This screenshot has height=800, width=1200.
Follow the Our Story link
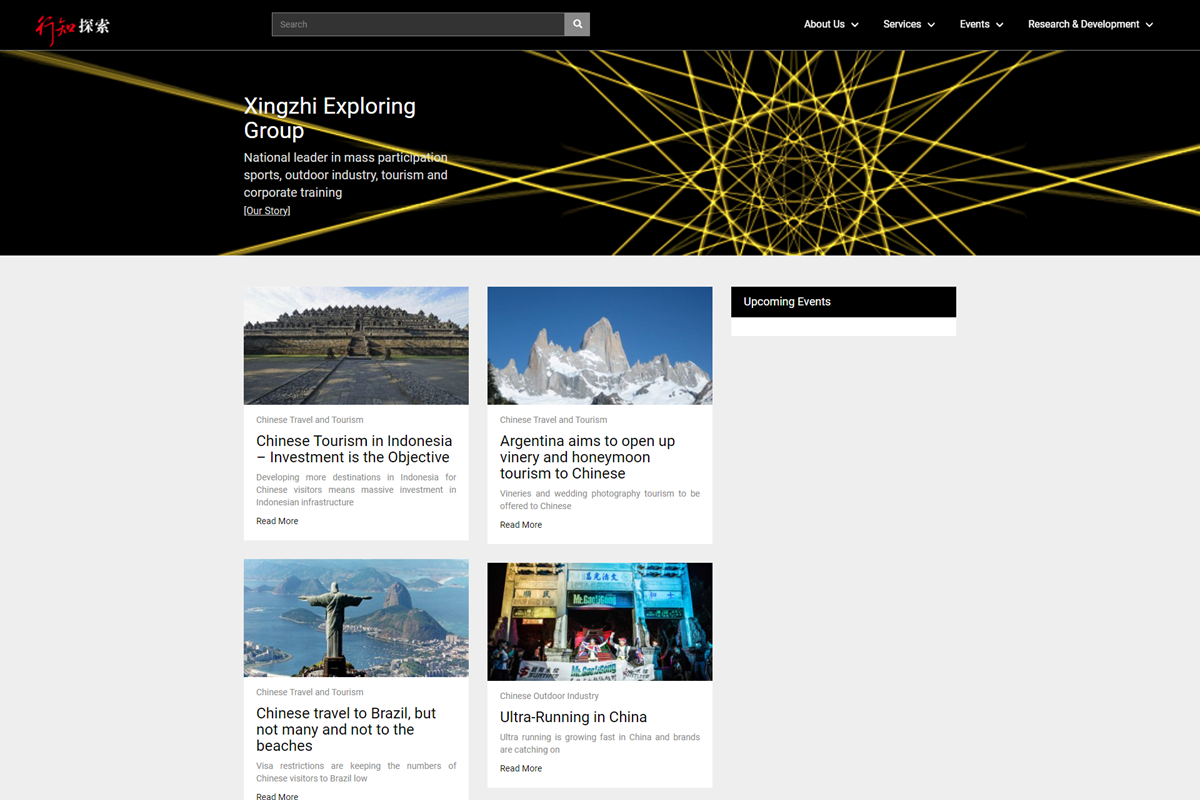click(x=267, y=211)
